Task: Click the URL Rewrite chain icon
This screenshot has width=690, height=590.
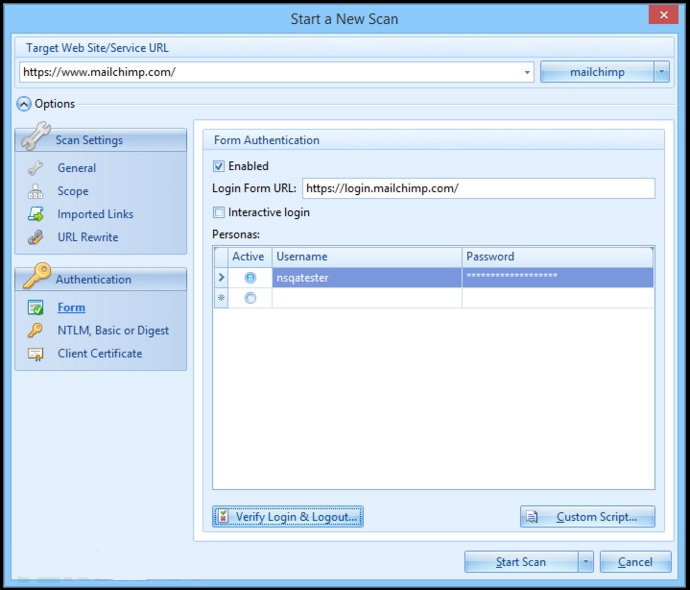Action: pos(35,237)
